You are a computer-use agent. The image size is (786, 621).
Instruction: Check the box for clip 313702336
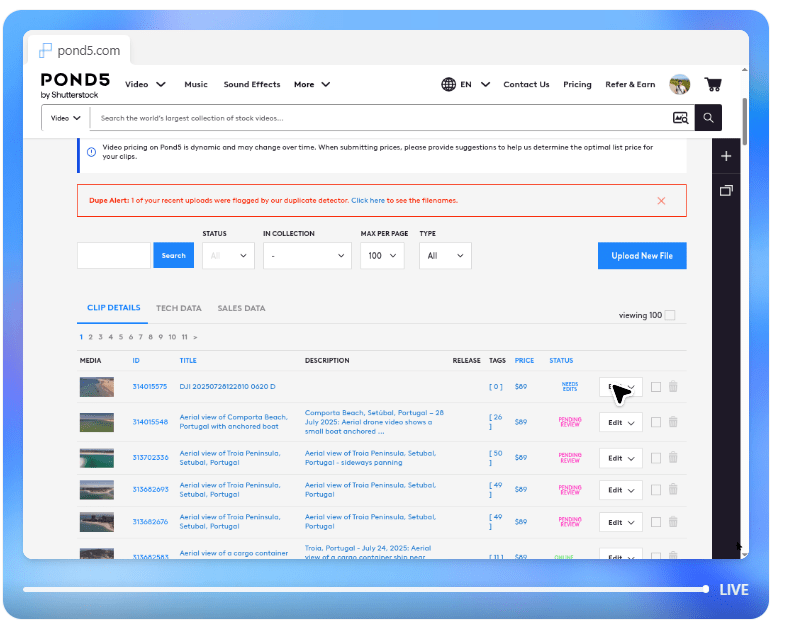655,457
